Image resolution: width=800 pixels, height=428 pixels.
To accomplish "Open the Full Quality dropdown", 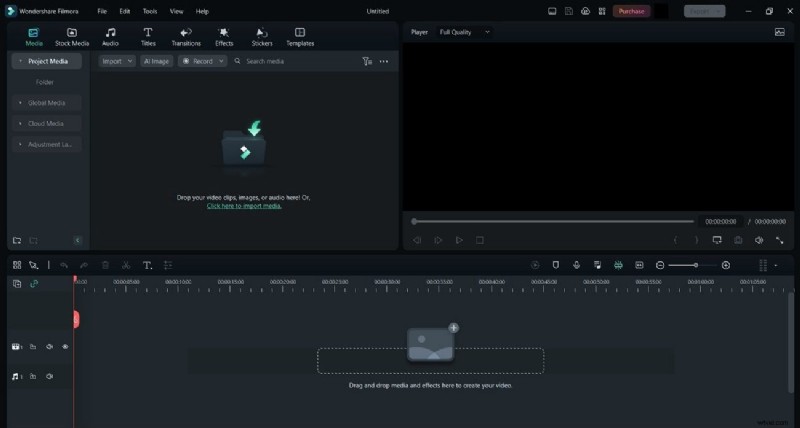I will (x=464, y=32).
